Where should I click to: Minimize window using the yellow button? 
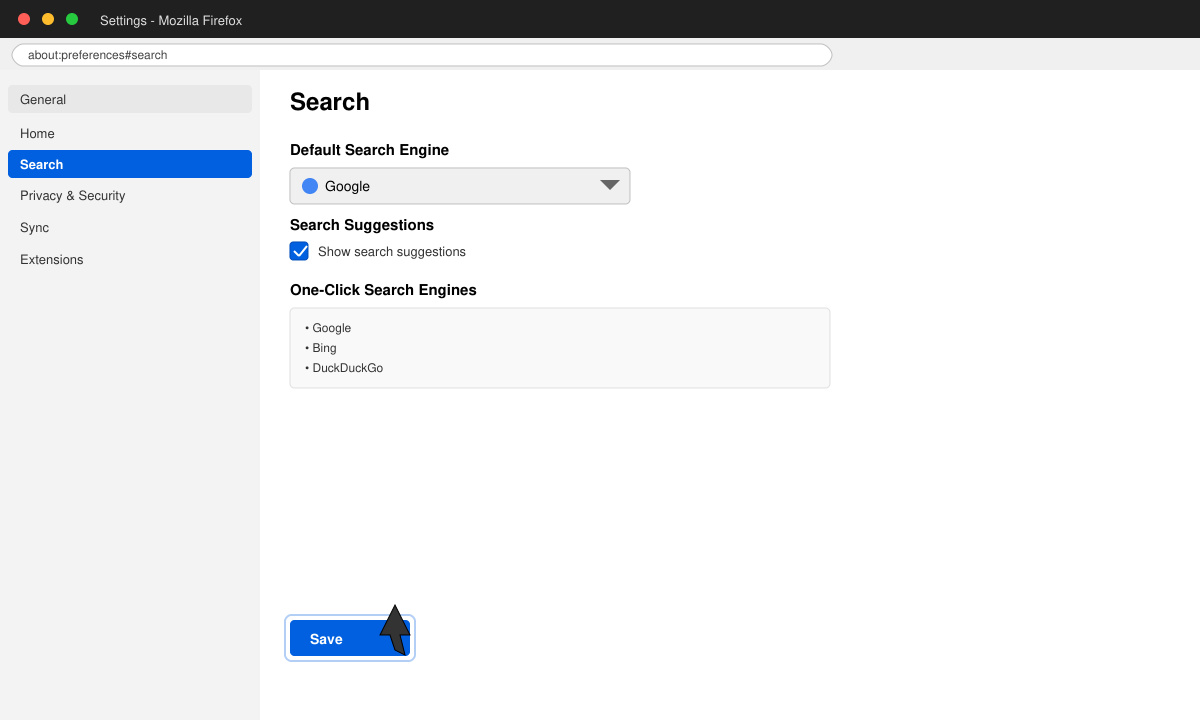(x=48, y=19)
